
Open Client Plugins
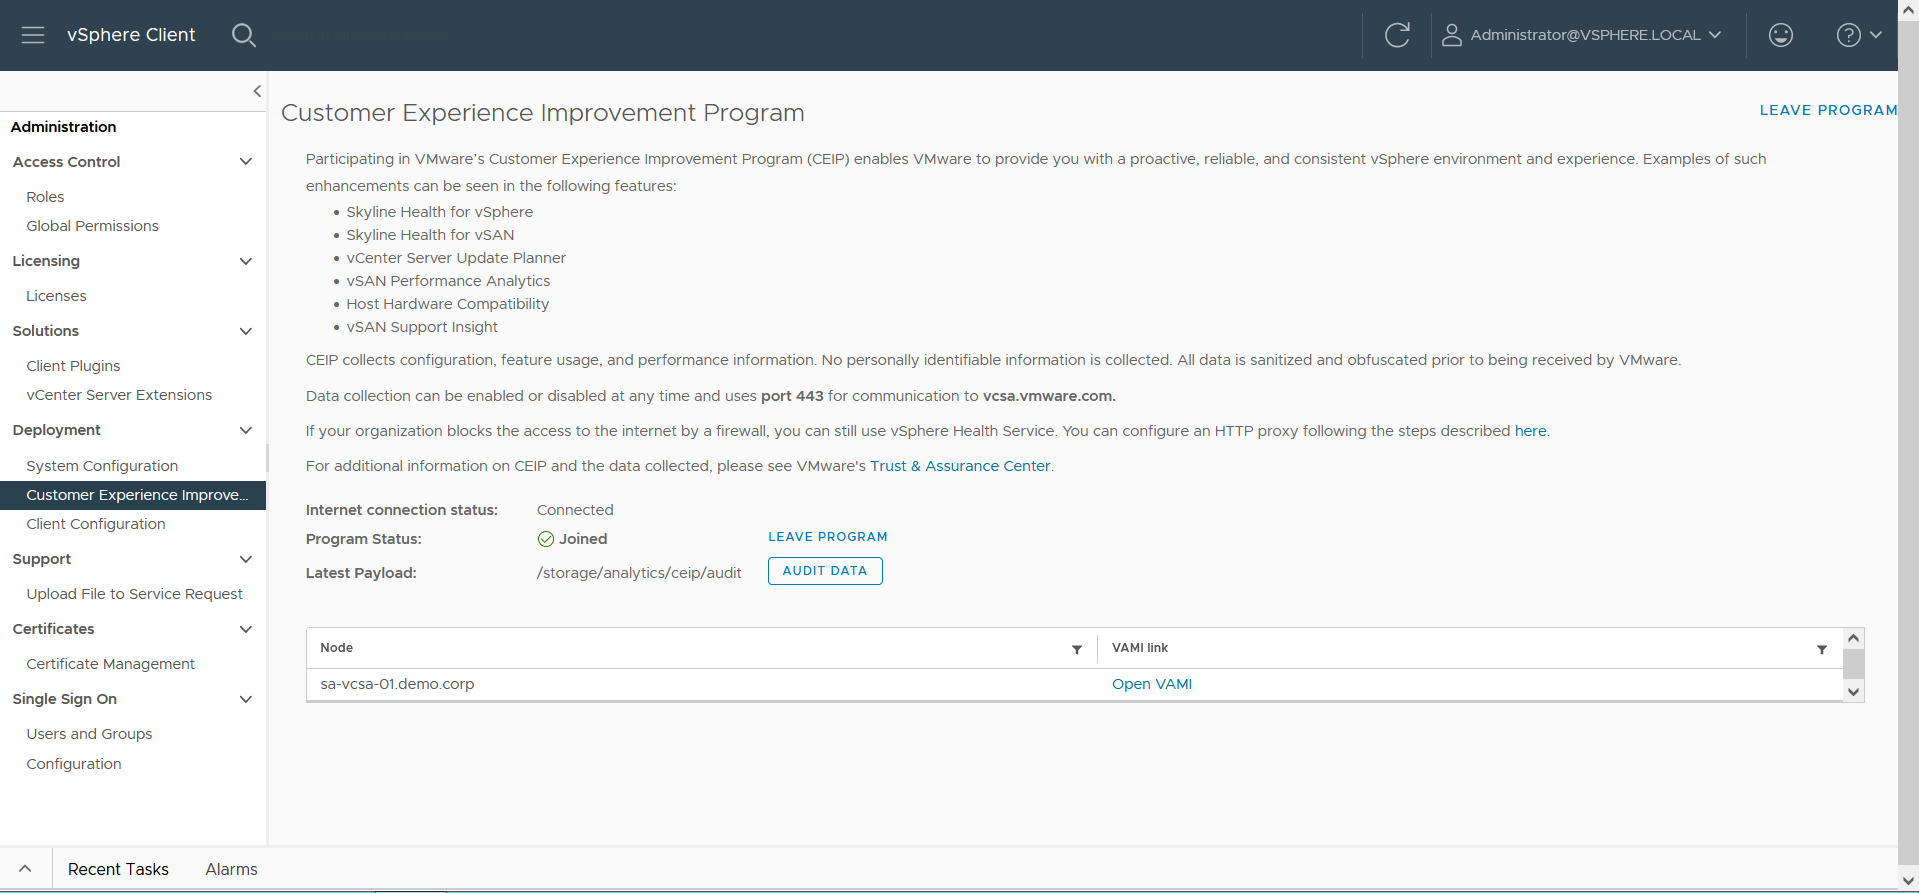(73, 366)
